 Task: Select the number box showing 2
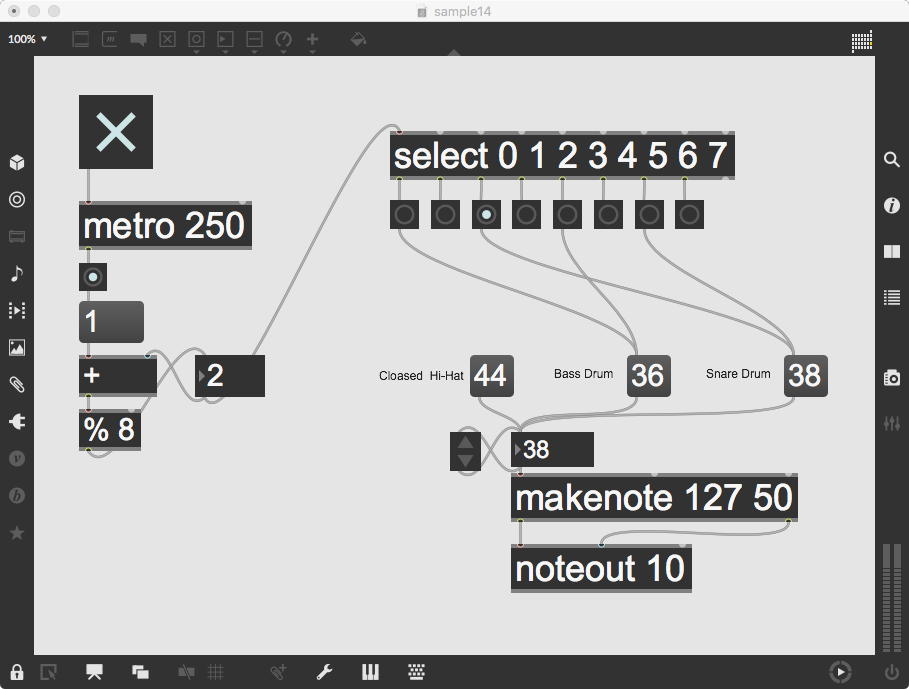click(230, 376)
